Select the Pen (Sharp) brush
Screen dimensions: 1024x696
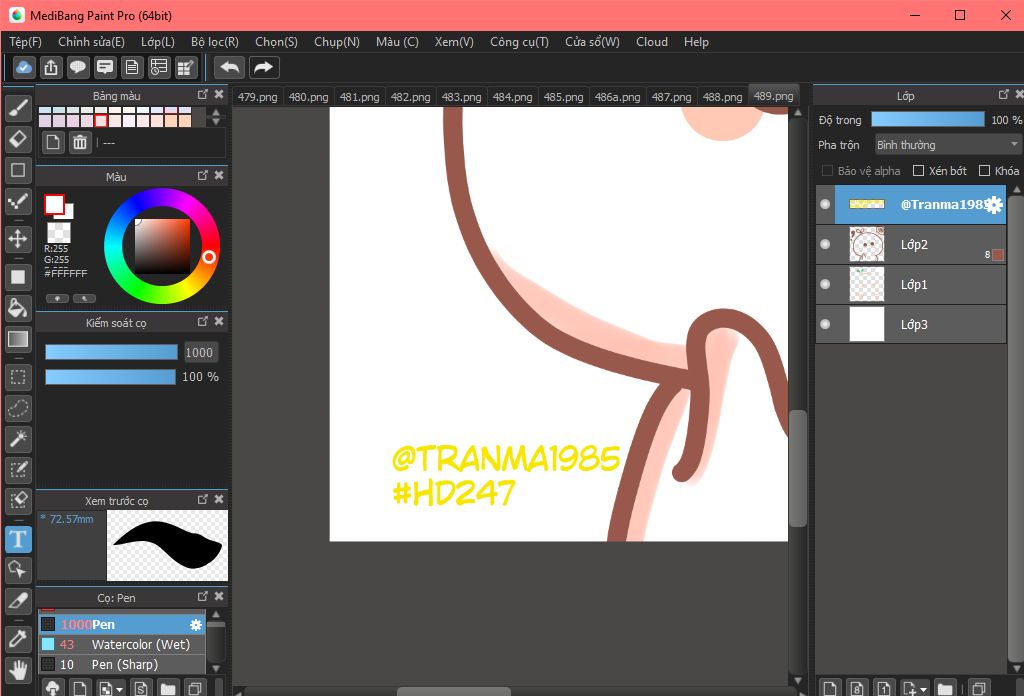click(x=122, y=665)
